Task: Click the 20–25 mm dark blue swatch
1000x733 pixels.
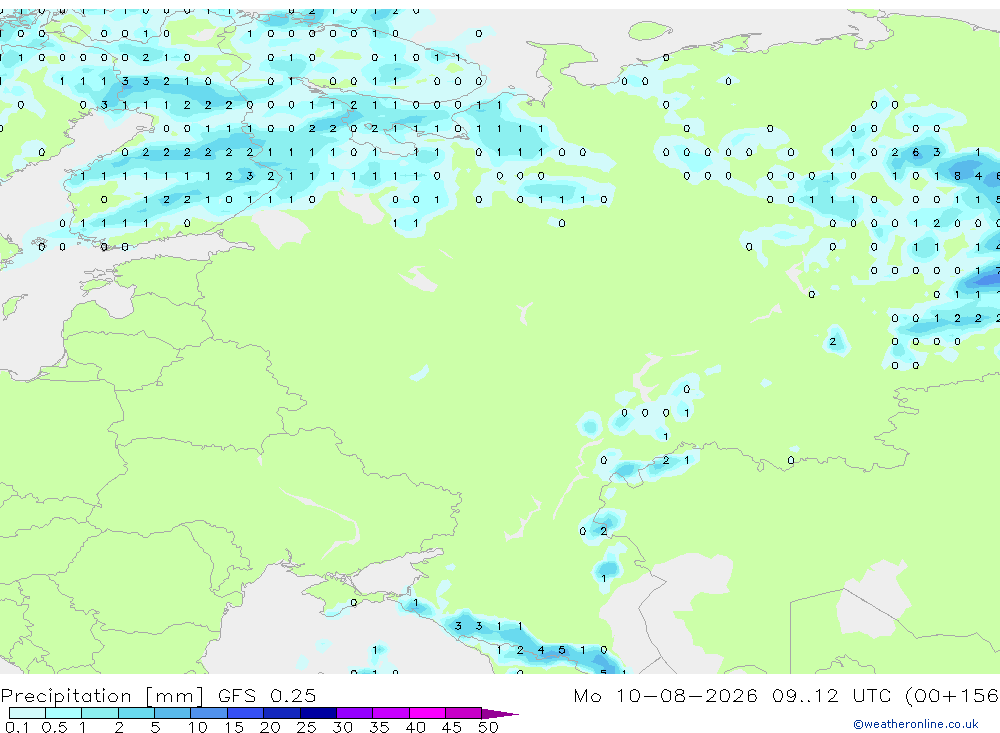Action: coord(282,713)
